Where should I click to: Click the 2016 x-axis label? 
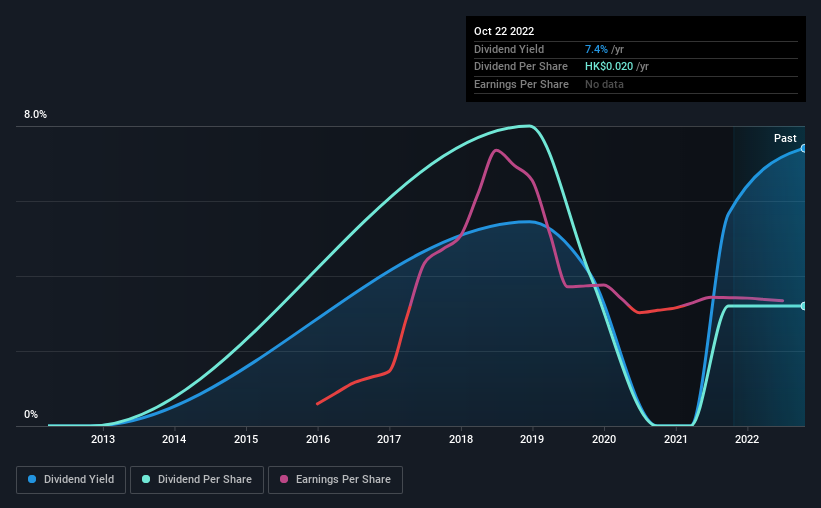point(318,439)
